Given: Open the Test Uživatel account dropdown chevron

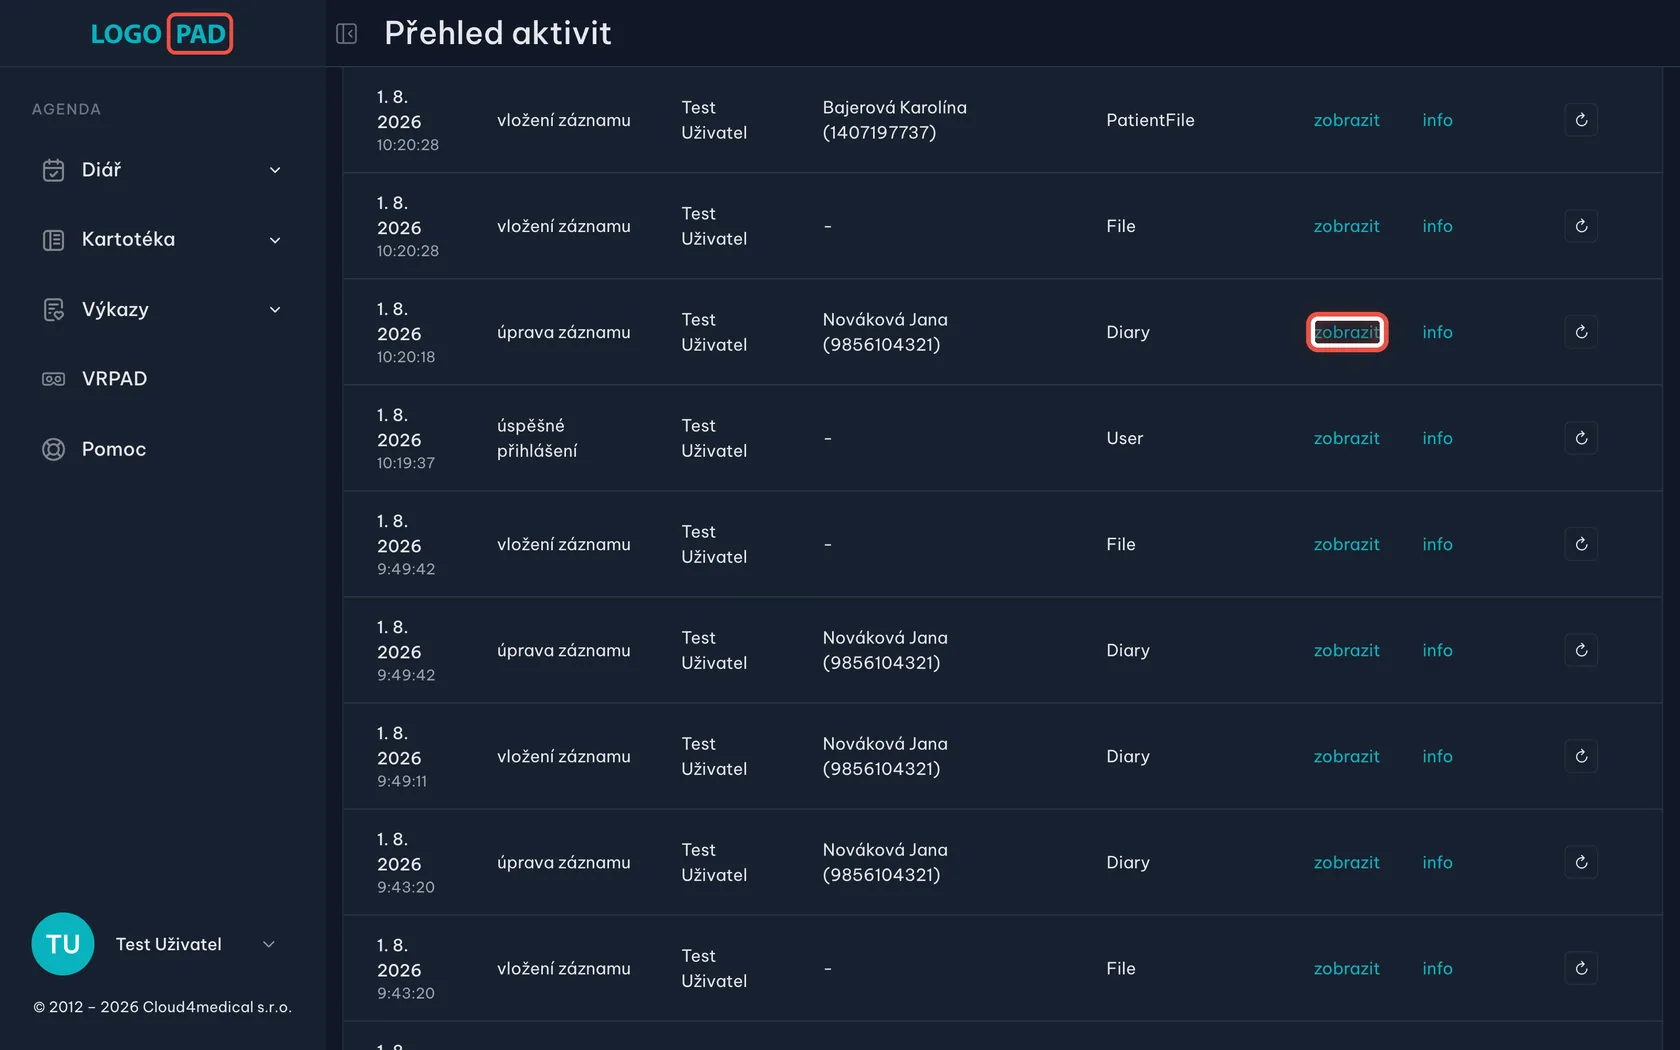Looking at the screenshot, I should pos(268,944).
